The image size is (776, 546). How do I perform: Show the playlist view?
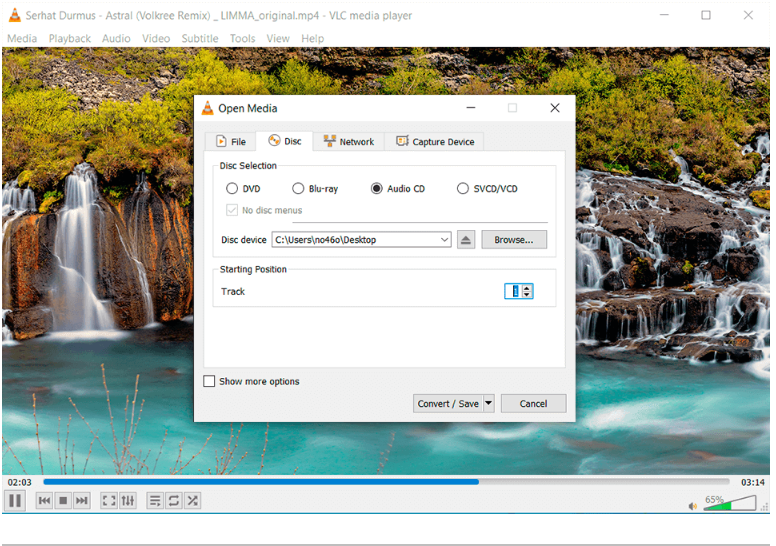coord(155,501)
